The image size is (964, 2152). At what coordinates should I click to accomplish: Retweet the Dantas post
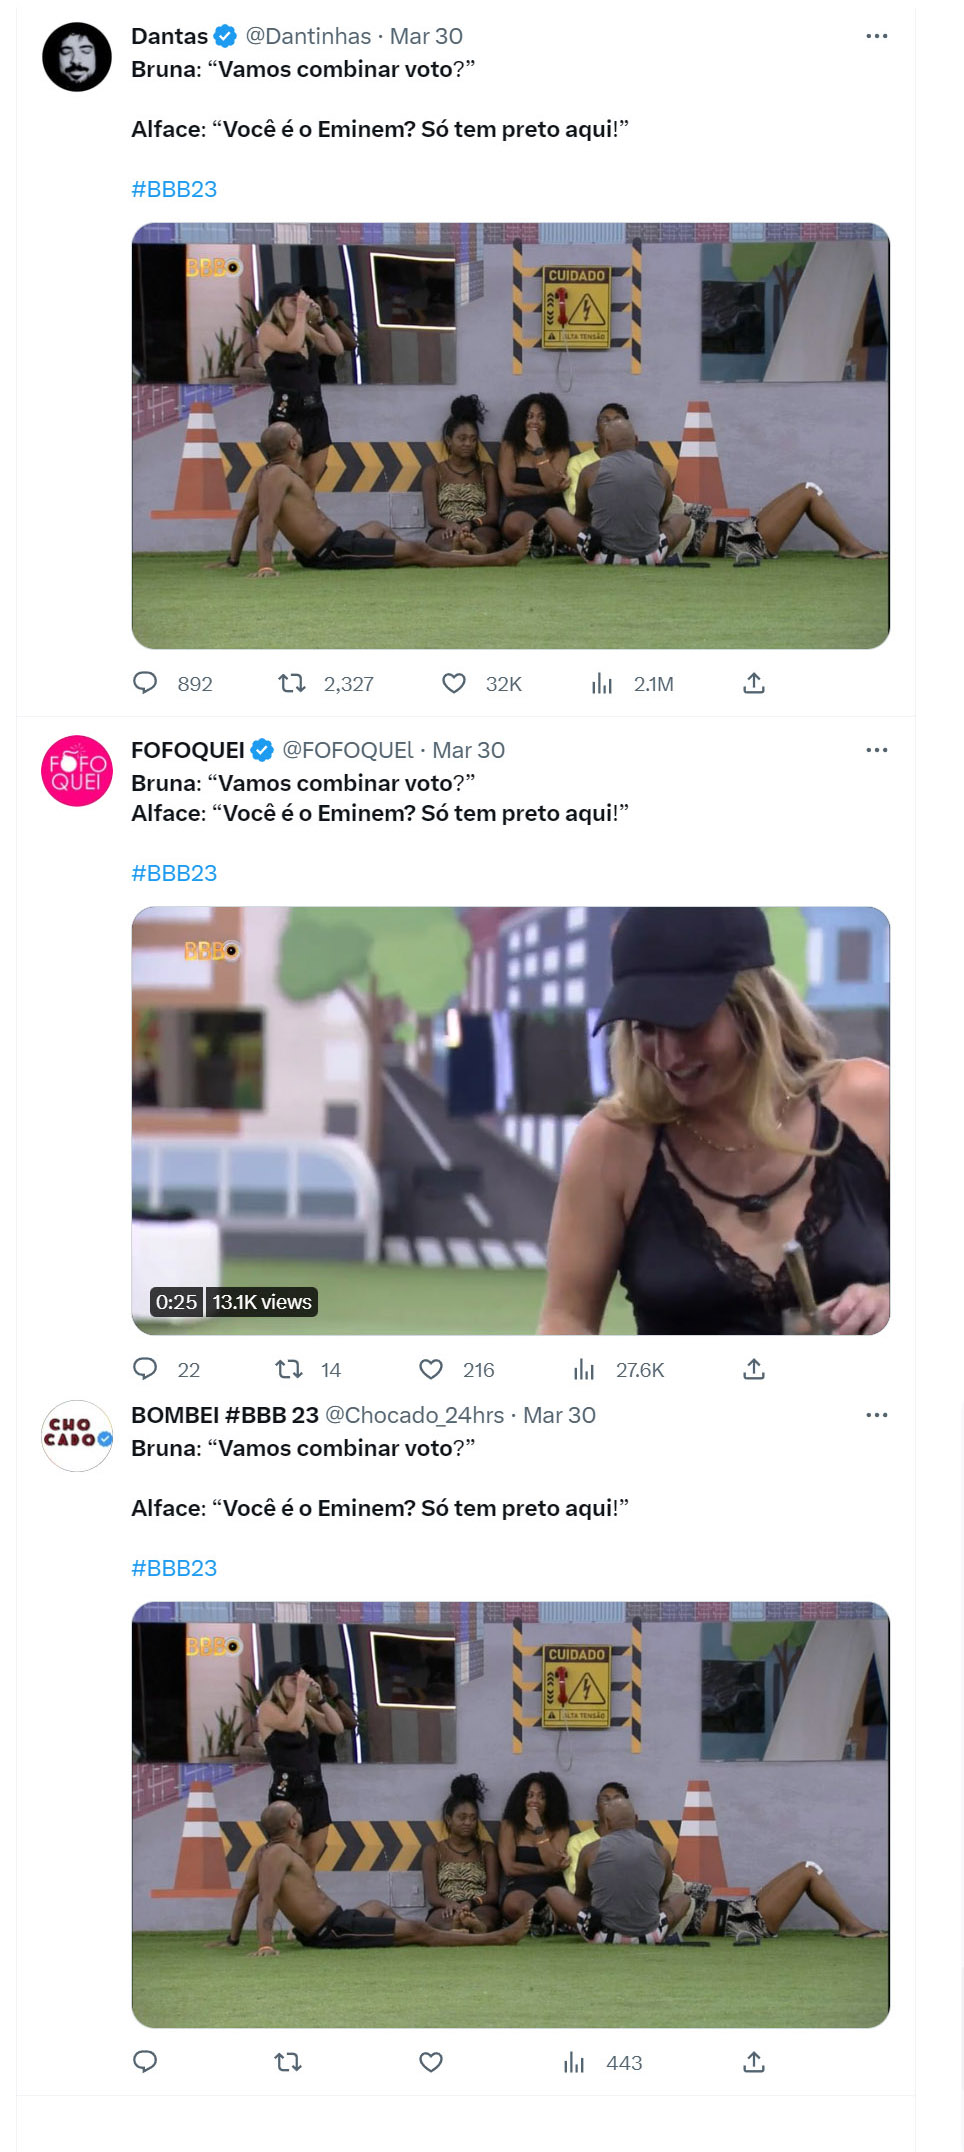[x=292, y=683]
